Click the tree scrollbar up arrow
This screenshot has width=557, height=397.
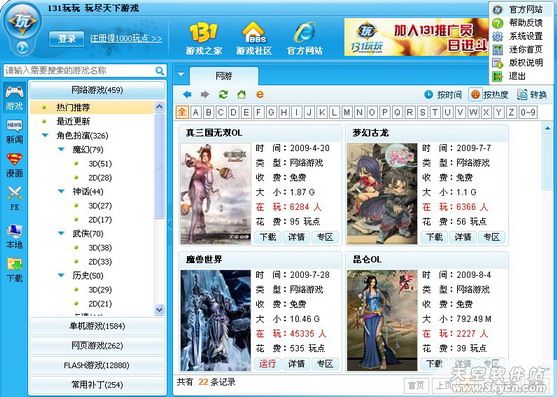pyautogui.click(x=159, y=107)
